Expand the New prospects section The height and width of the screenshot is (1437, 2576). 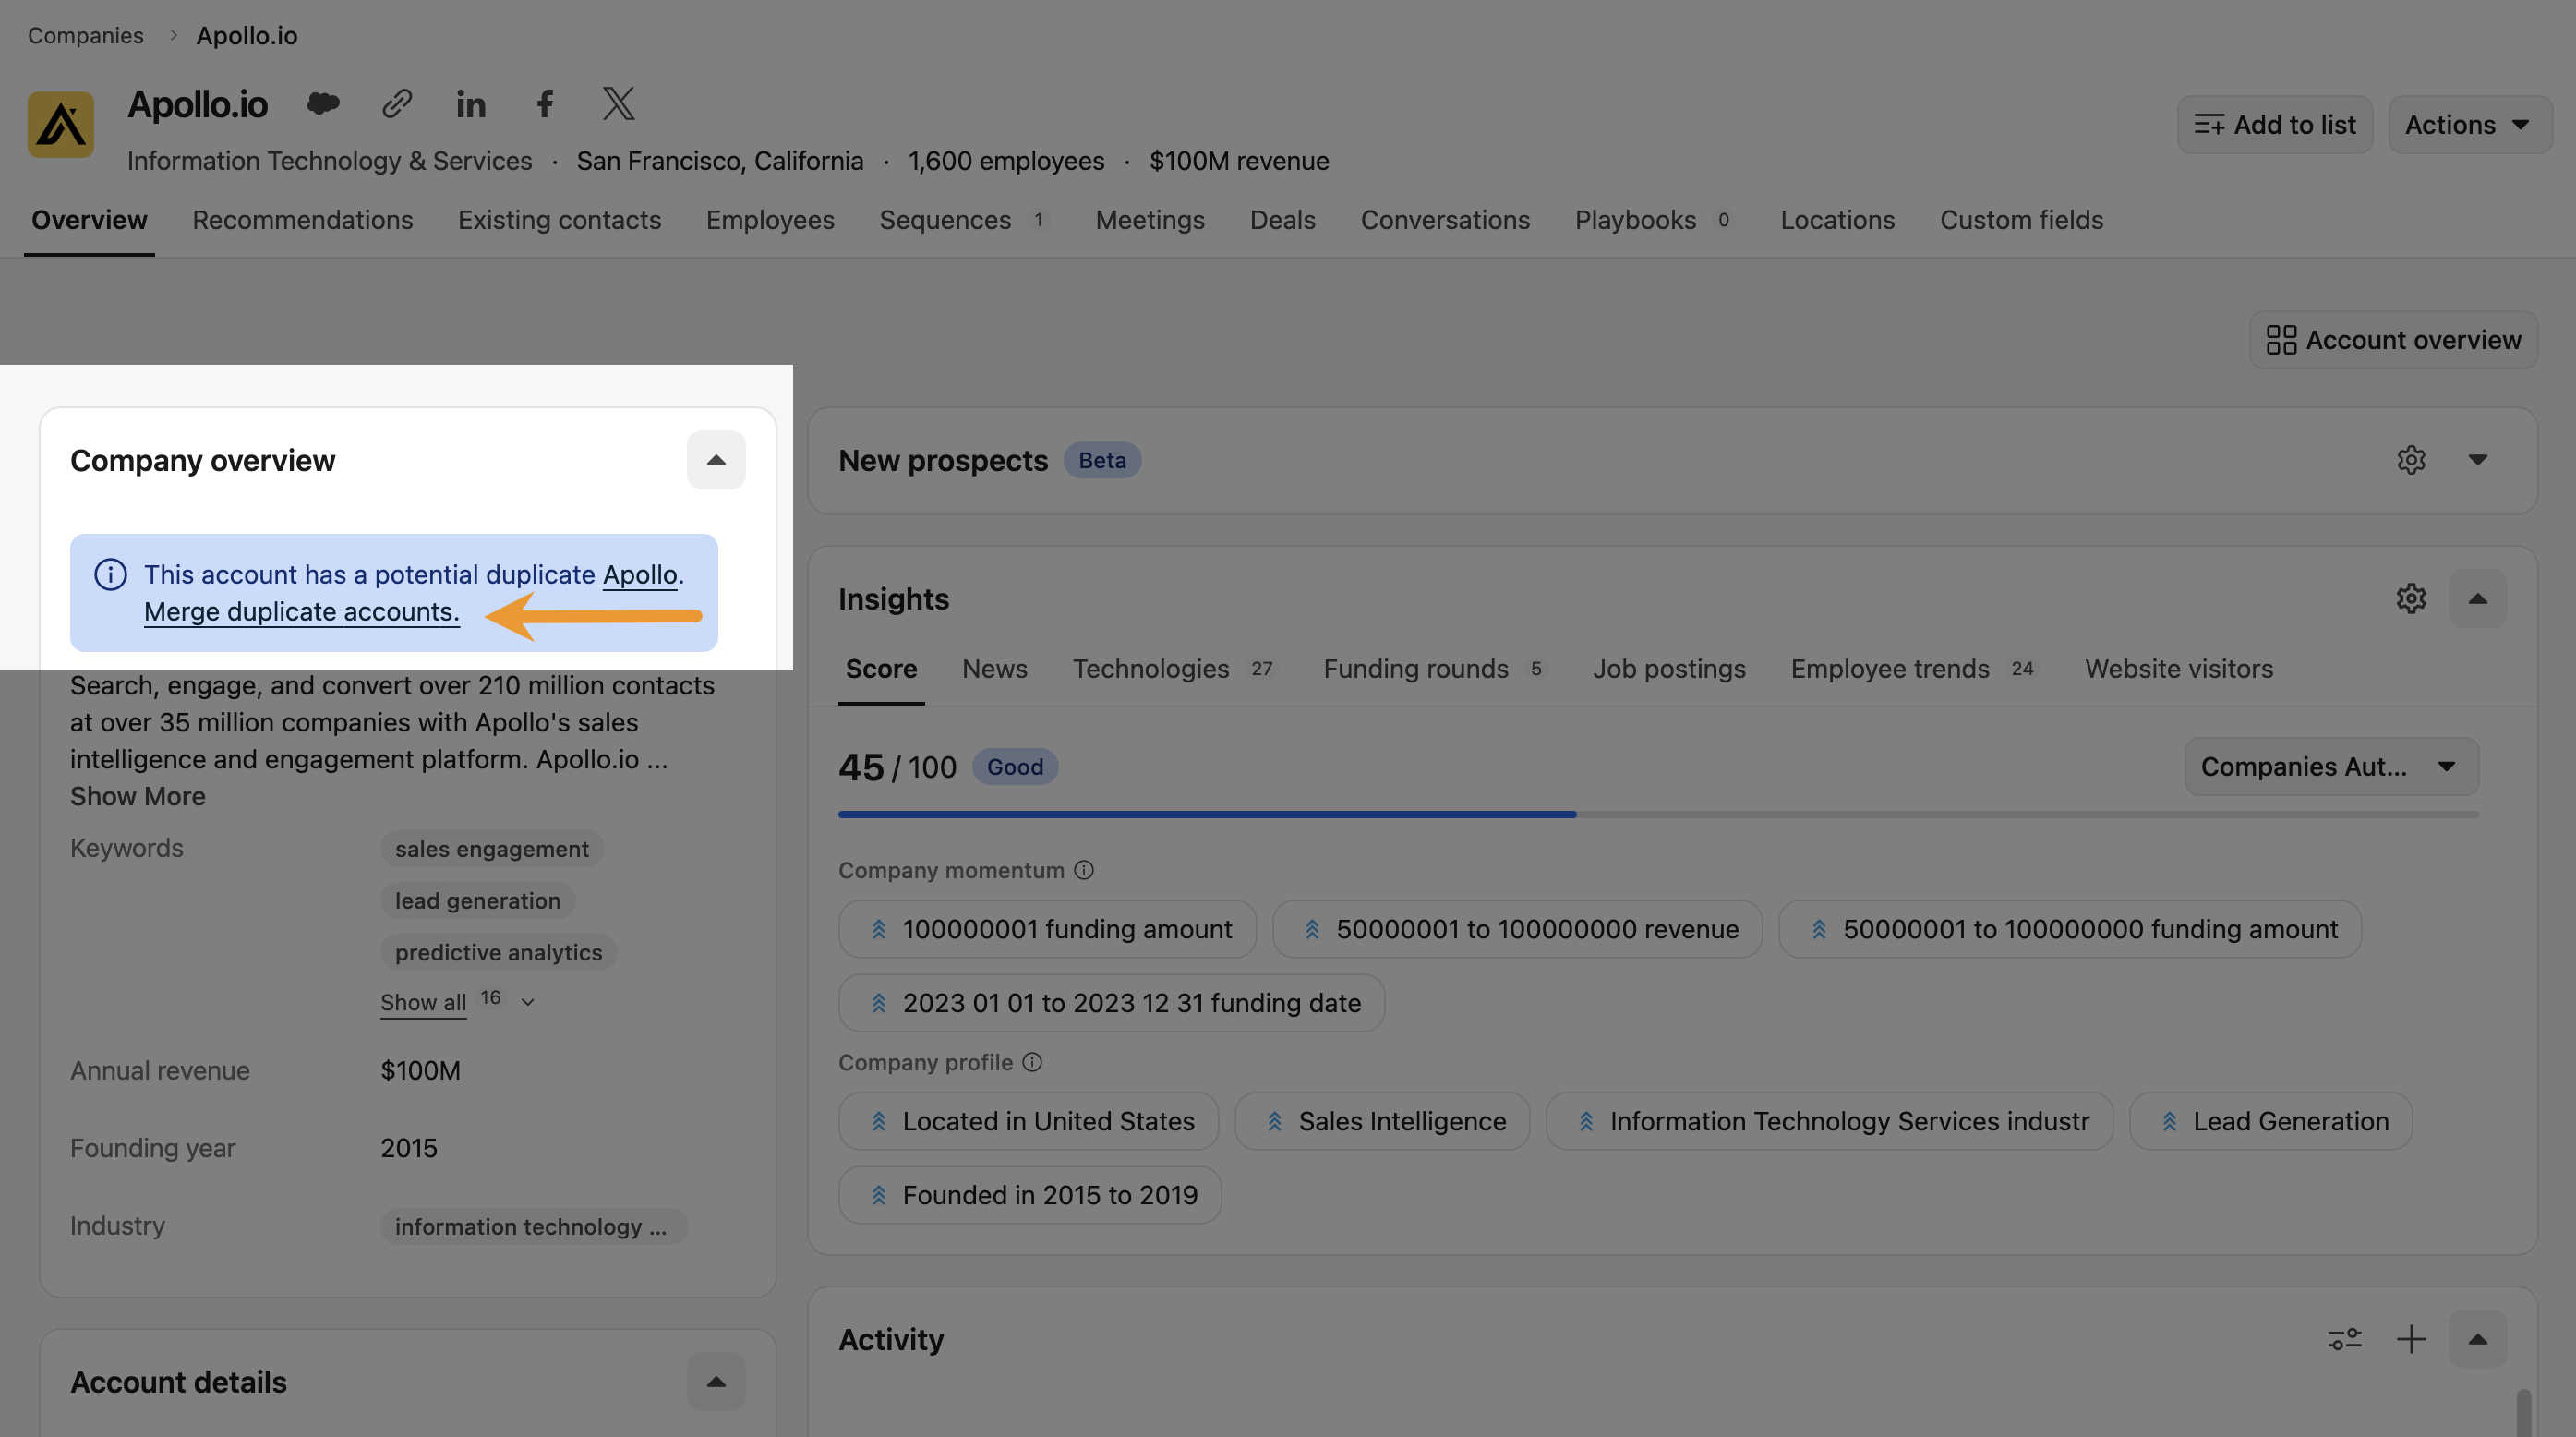[2477, 460]
